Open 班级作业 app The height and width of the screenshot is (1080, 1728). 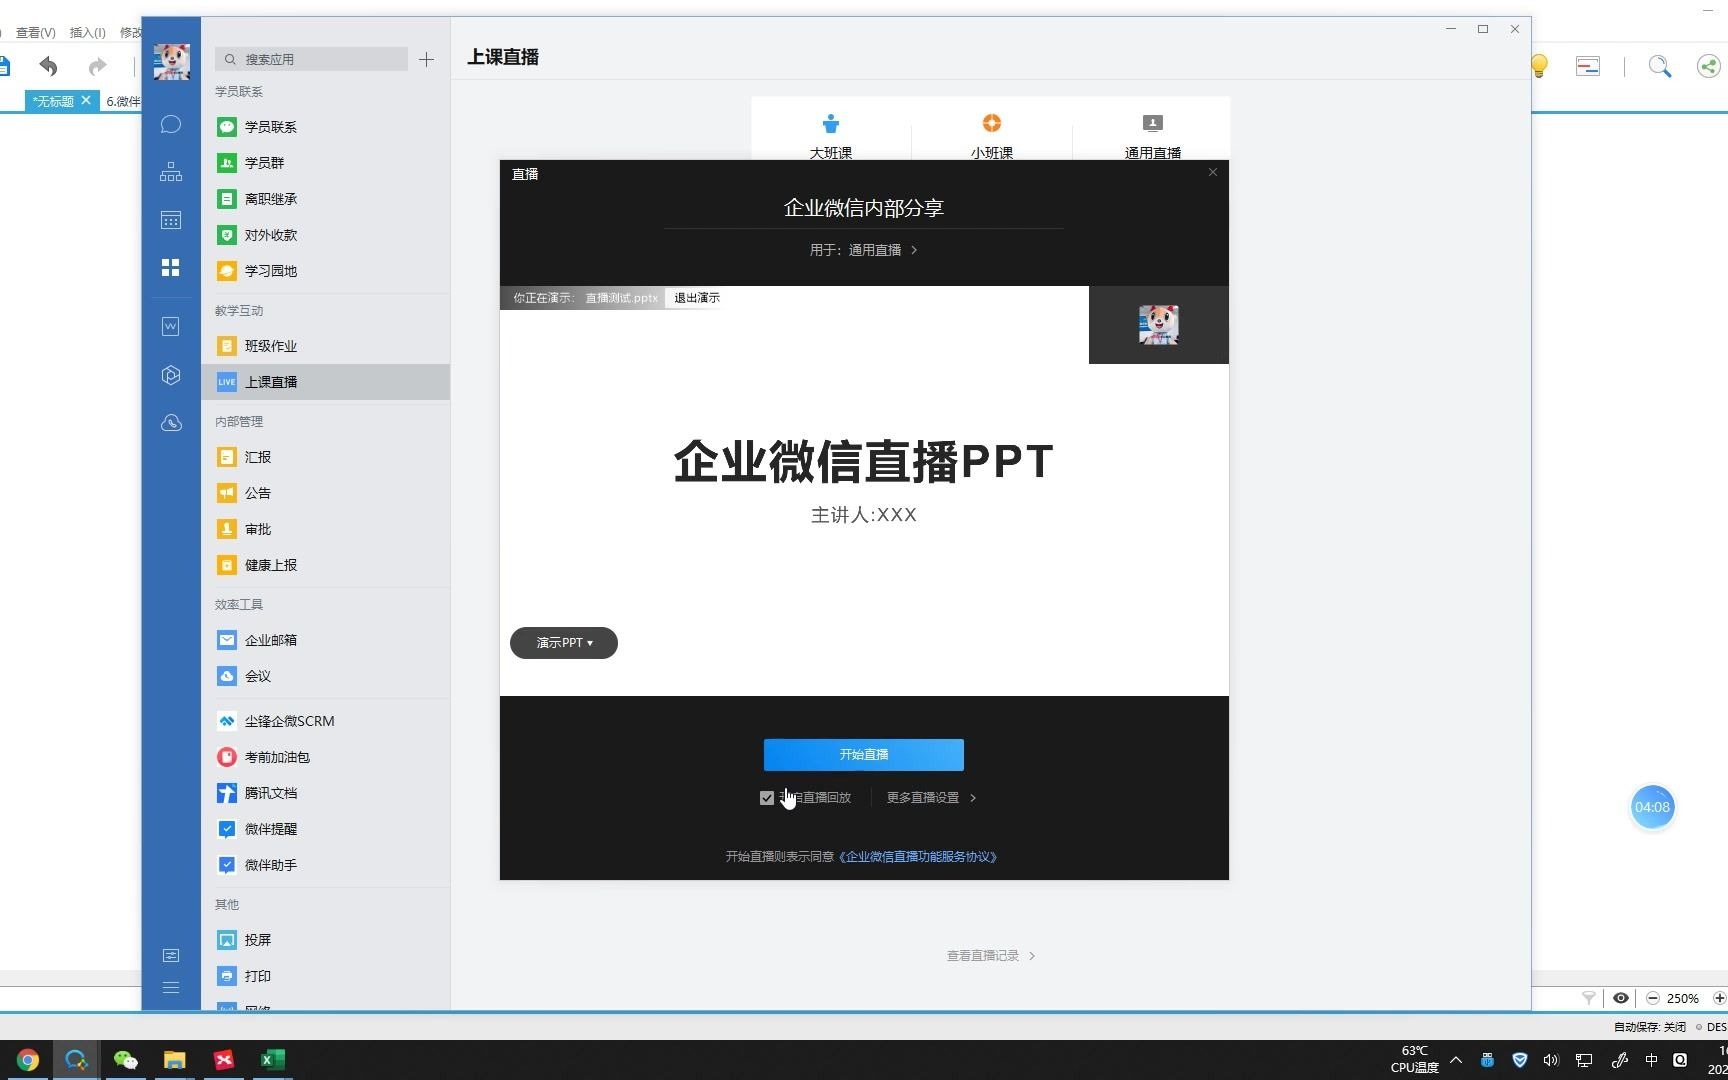tap(325, 346)
